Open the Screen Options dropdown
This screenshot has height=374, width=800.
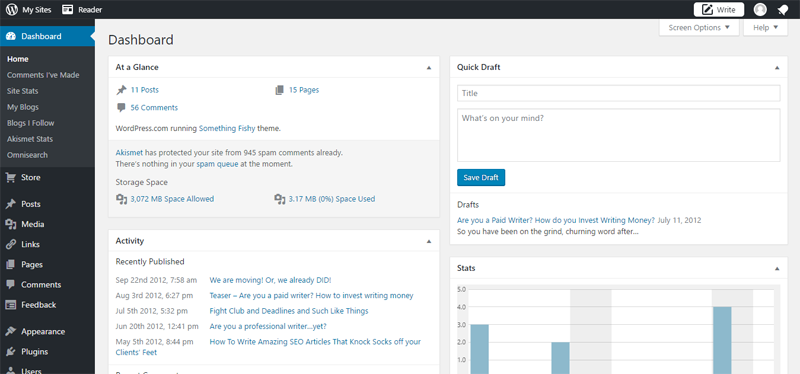pos(699,28)
